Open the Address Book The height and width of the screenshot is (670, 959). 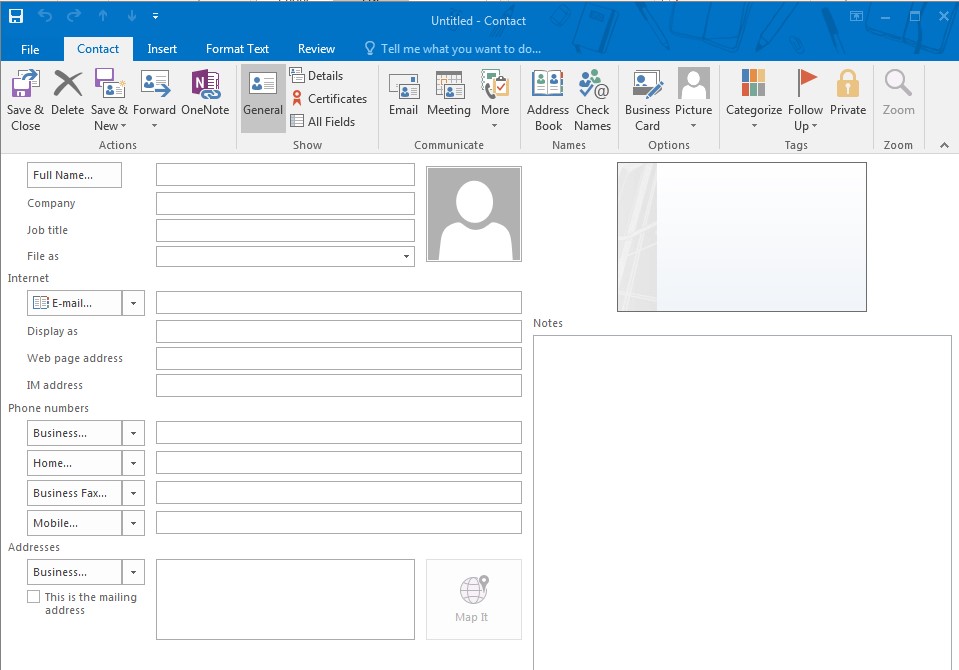coord(548,101)
